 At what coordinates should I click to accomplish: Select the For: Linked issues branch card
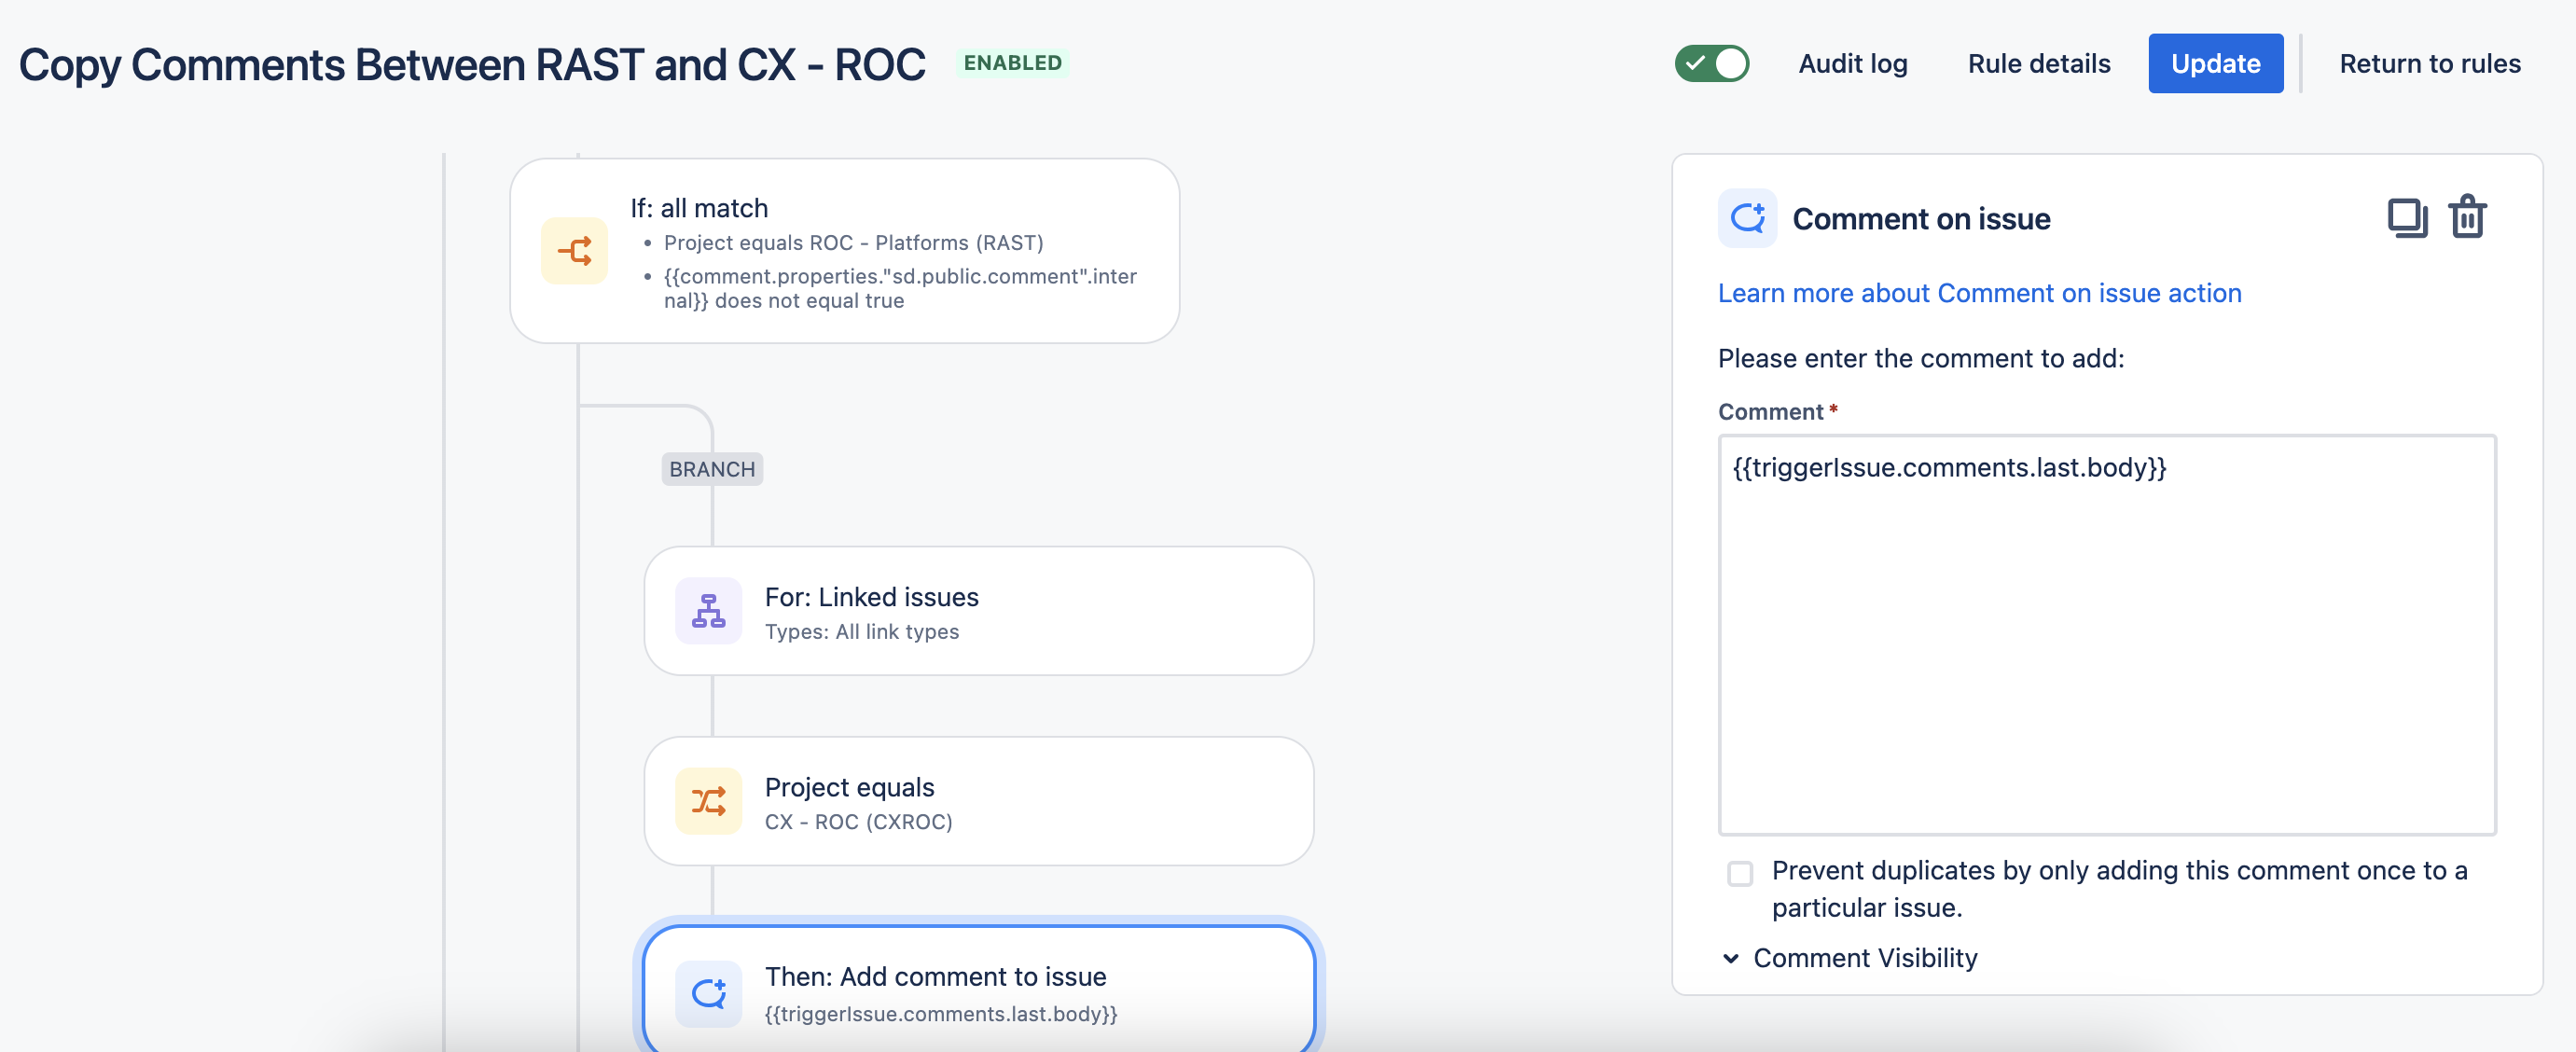pyautogui.click(x=978, y=611)
